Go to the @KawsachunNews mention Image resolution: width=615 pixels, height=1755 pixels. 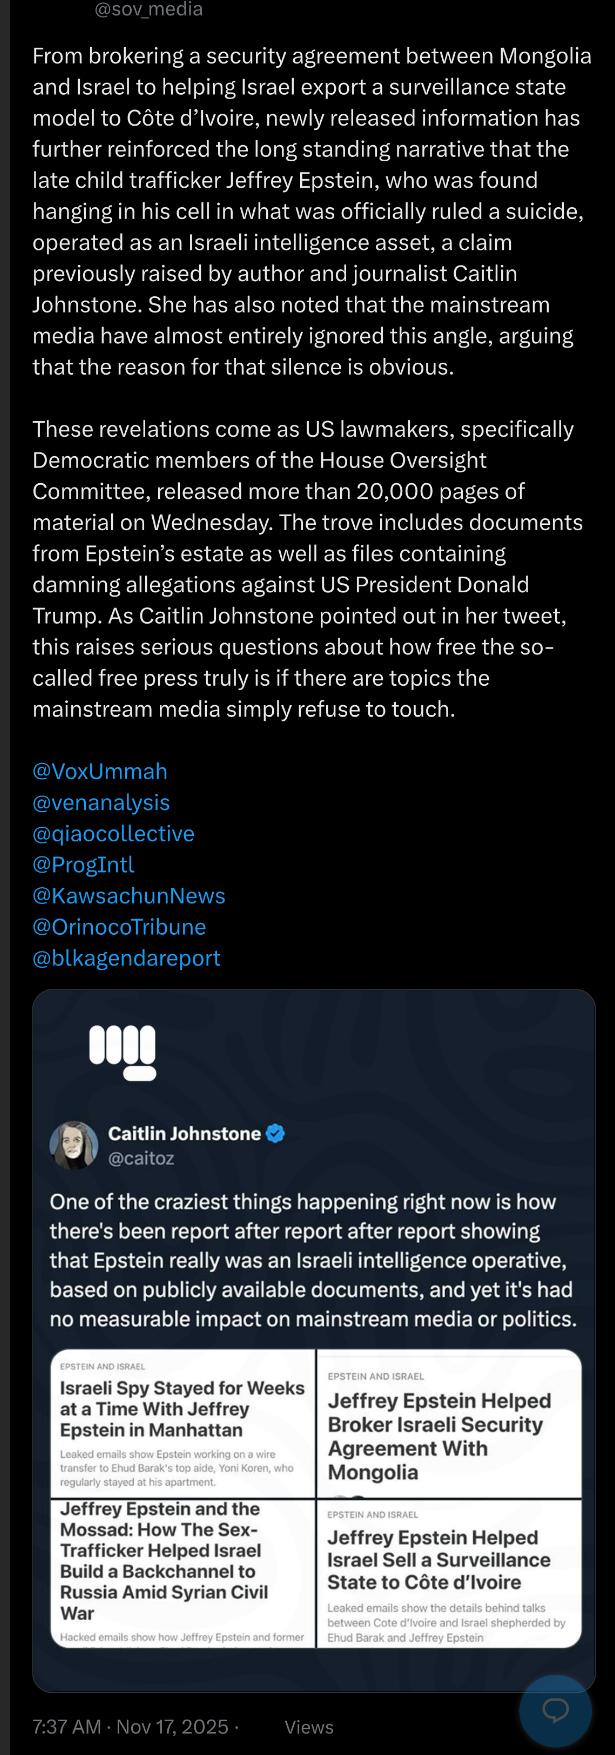click(x=129, y=895)
